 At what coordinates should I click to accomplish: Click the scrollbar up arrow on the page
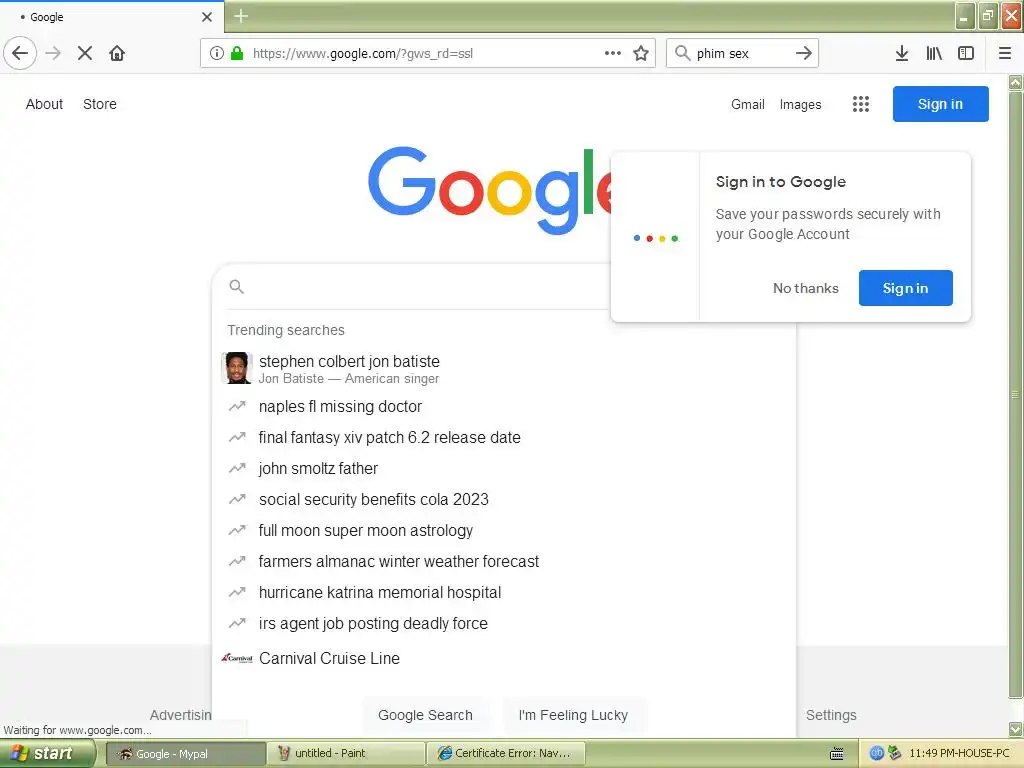(x=1016, y=82)
